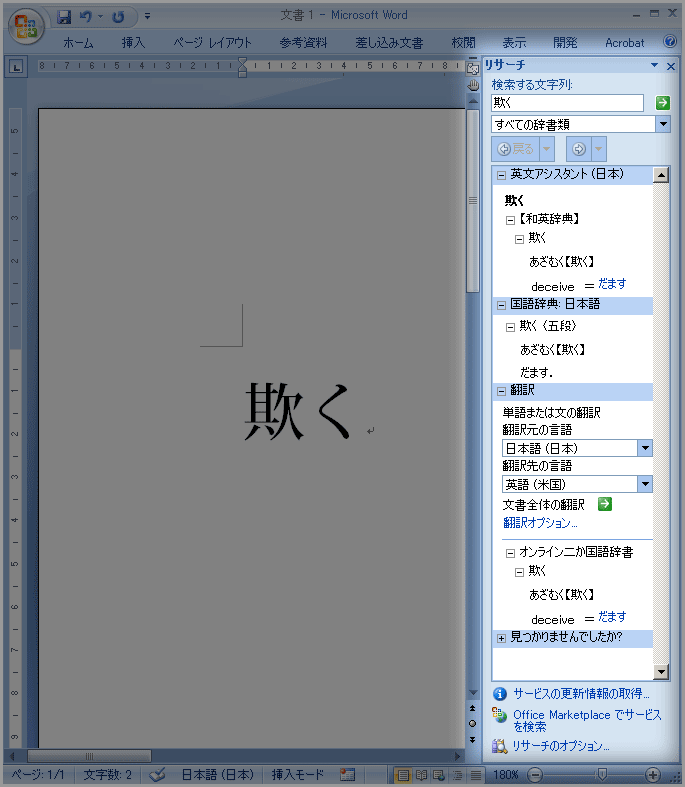
Task: Go to next page with double-down arrow
Action: click(472, 739)
